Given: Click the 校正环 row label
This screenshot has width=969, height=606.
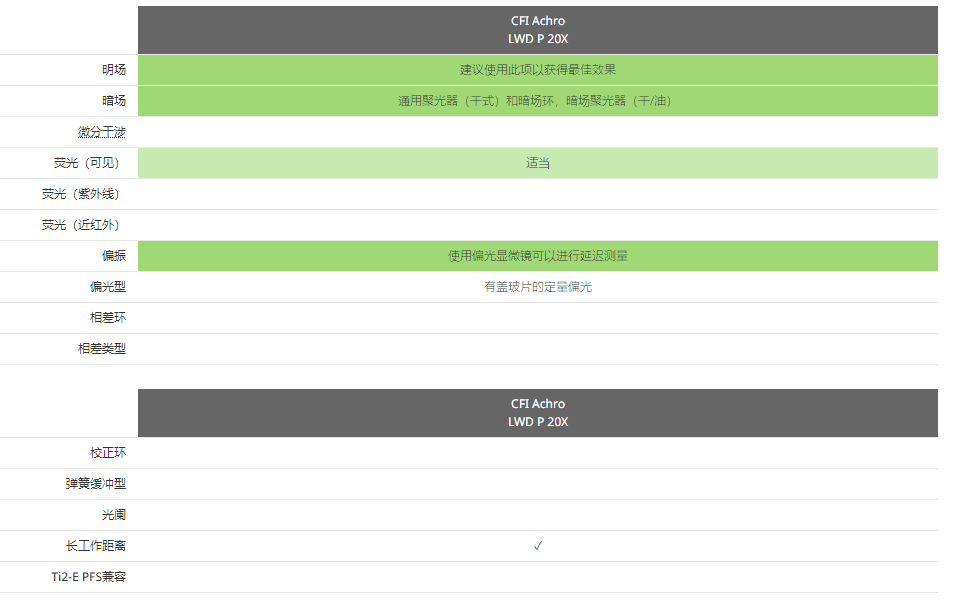Looking at the screenshot, I should 108,453.
